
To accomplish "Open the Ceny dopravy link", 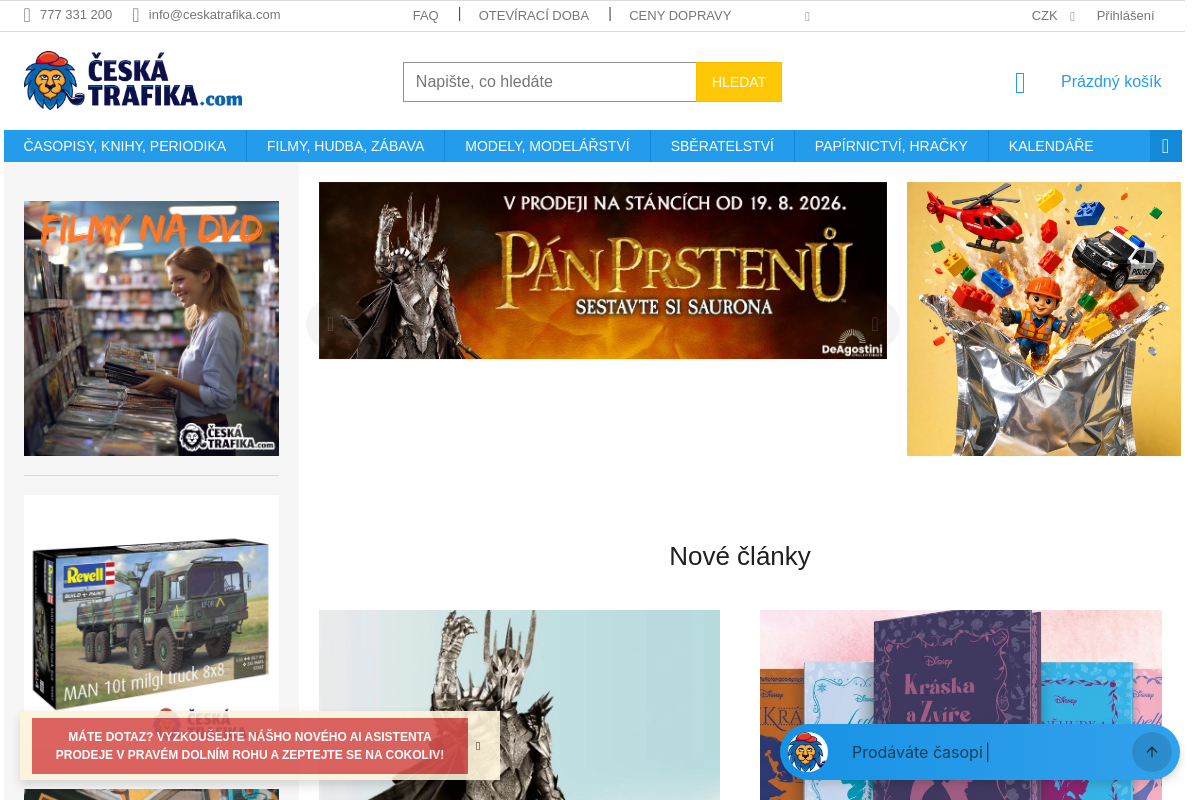I will click(680, 16).
